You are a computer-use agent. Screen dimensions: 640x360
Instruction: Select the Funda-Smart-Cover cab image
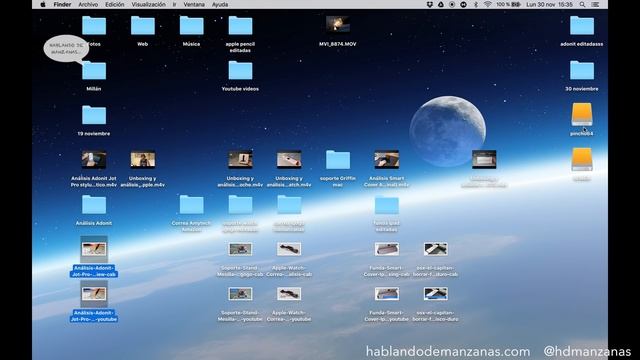point(387,249)
